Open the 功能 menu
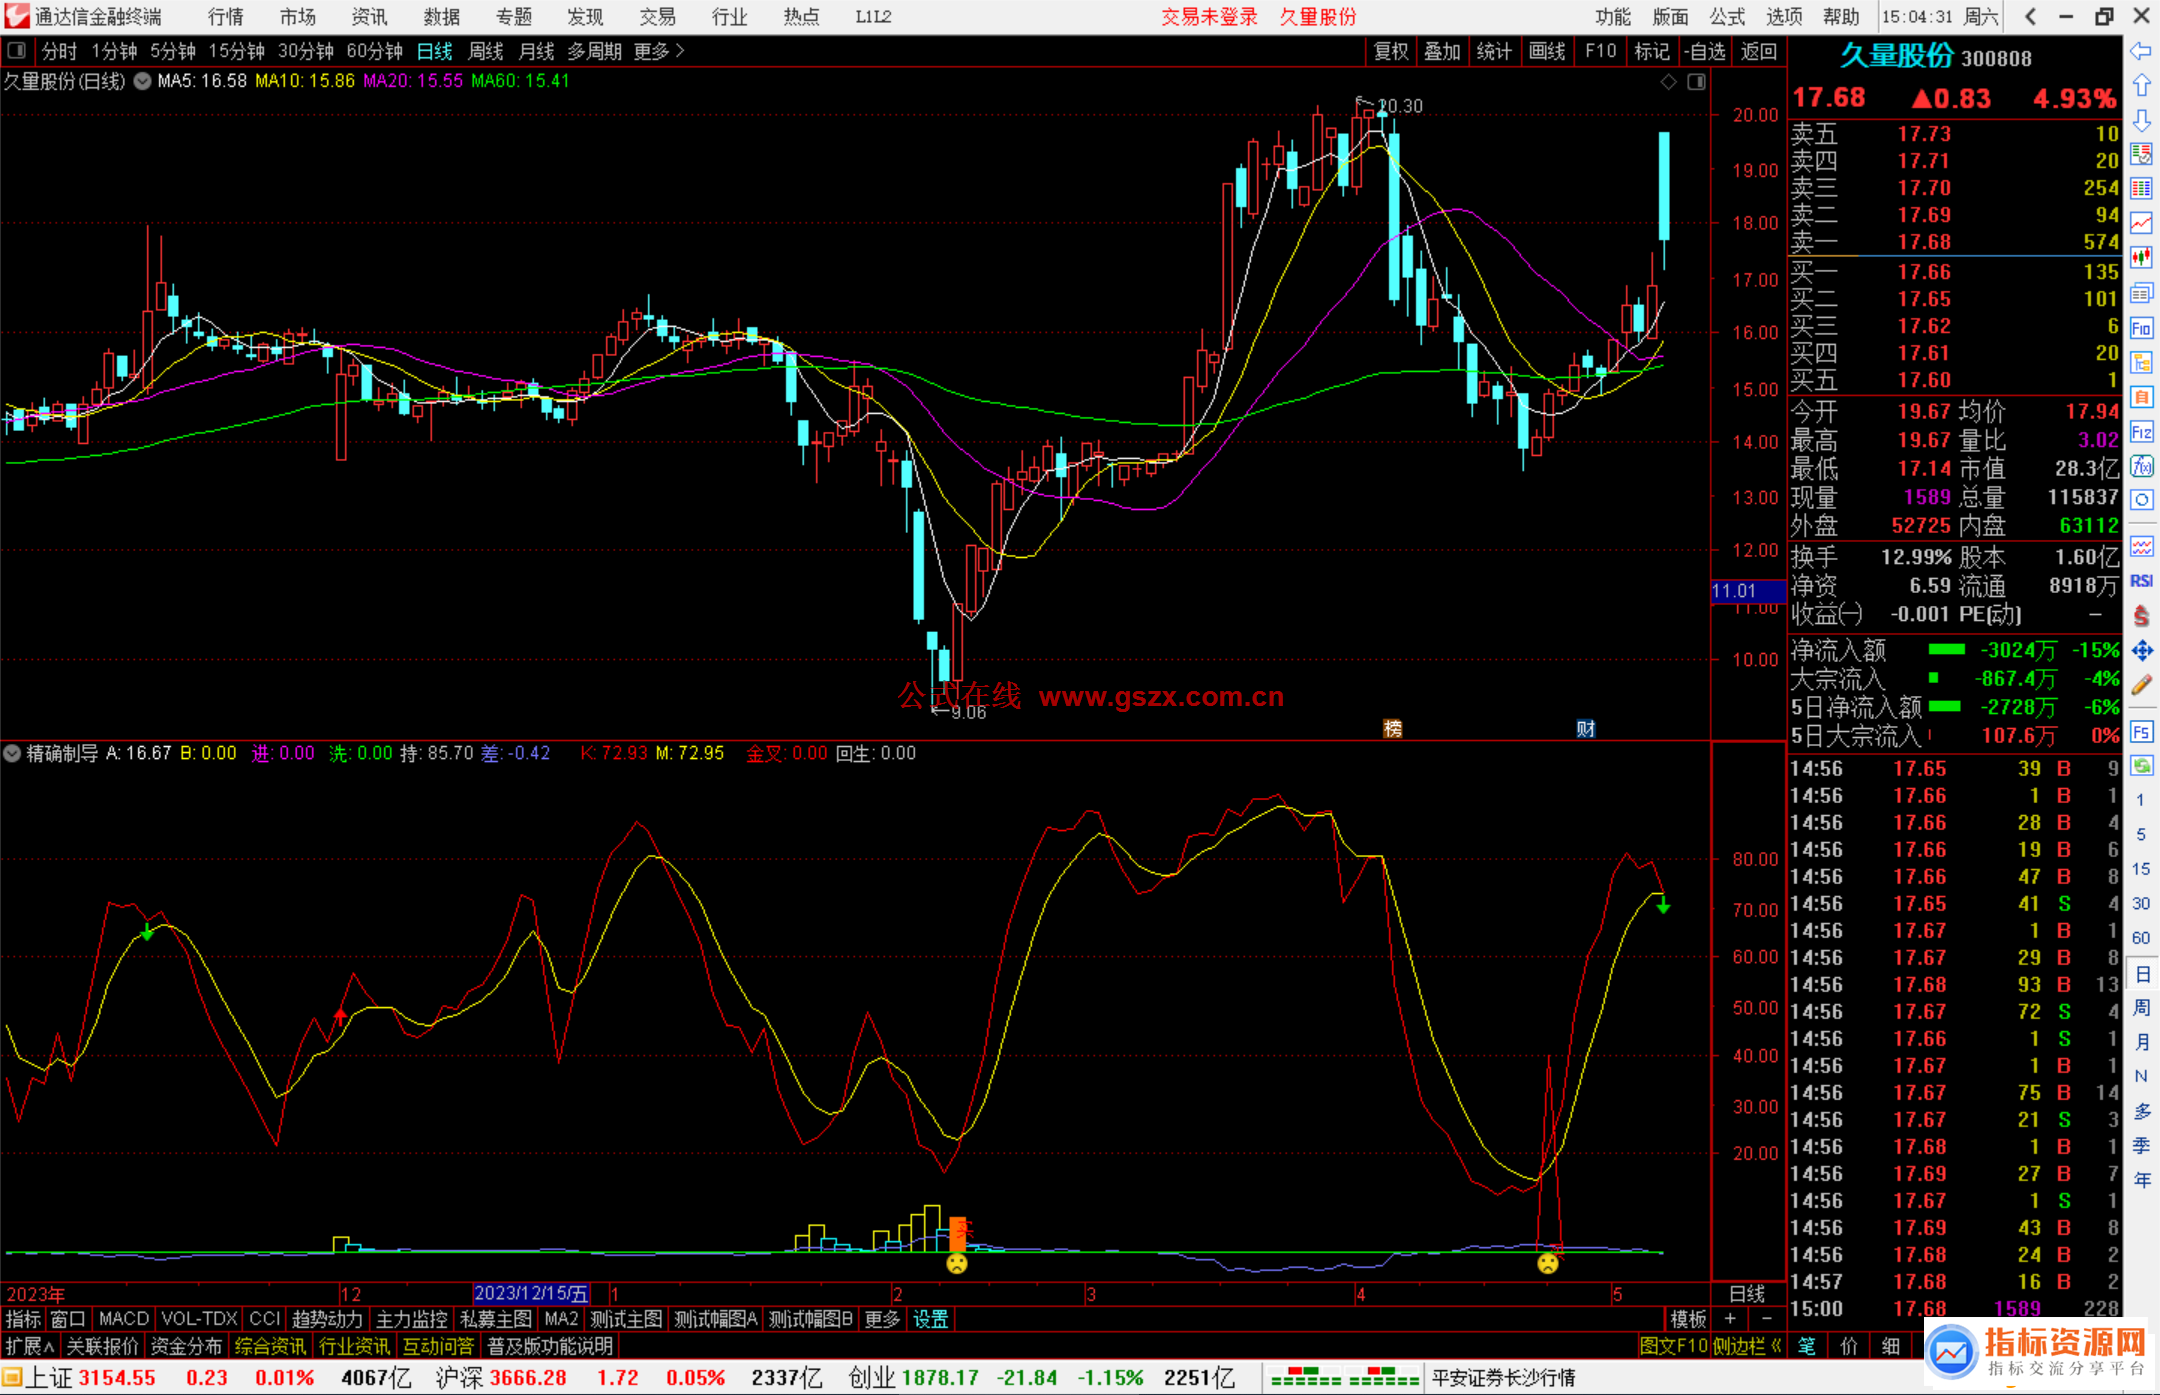 (1613, 17)
